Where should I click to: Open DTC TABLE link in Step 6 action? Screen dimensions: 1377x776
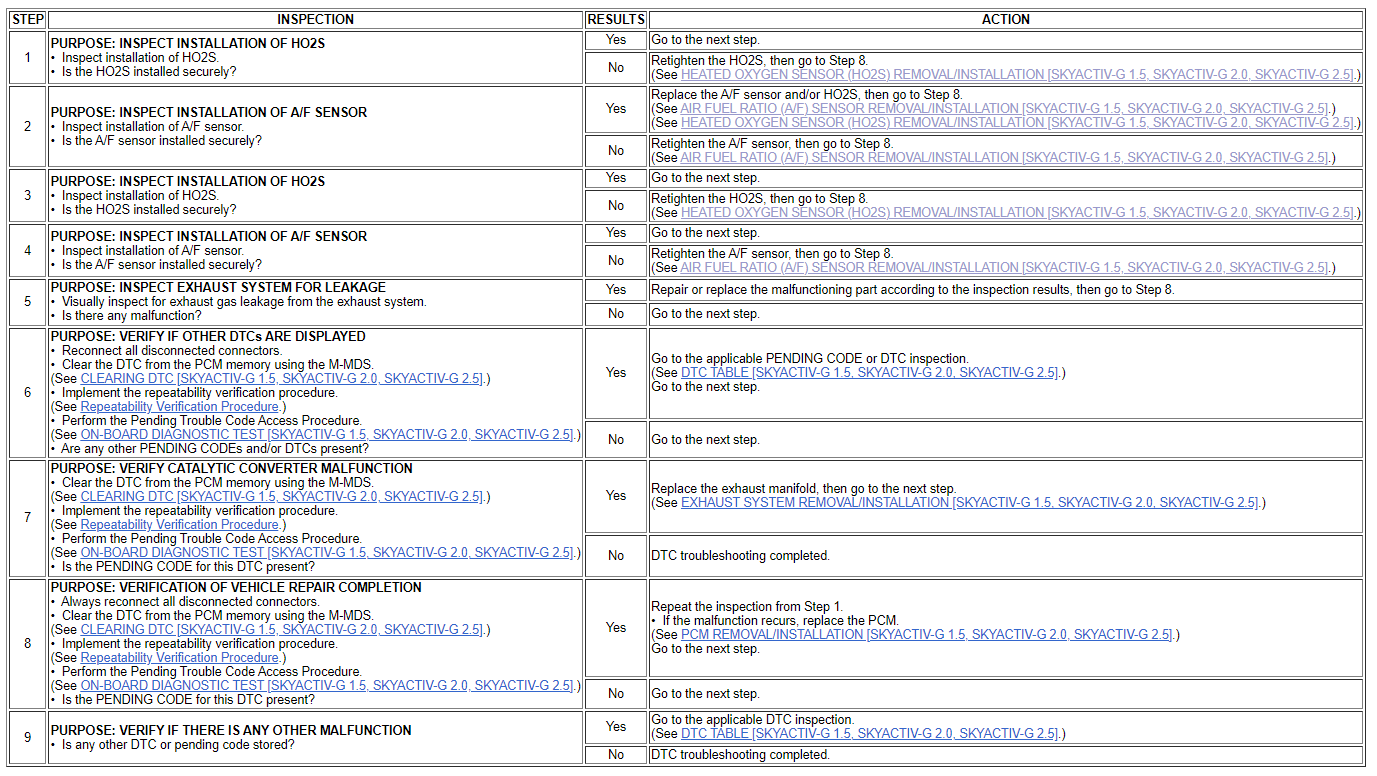[869, 373]
